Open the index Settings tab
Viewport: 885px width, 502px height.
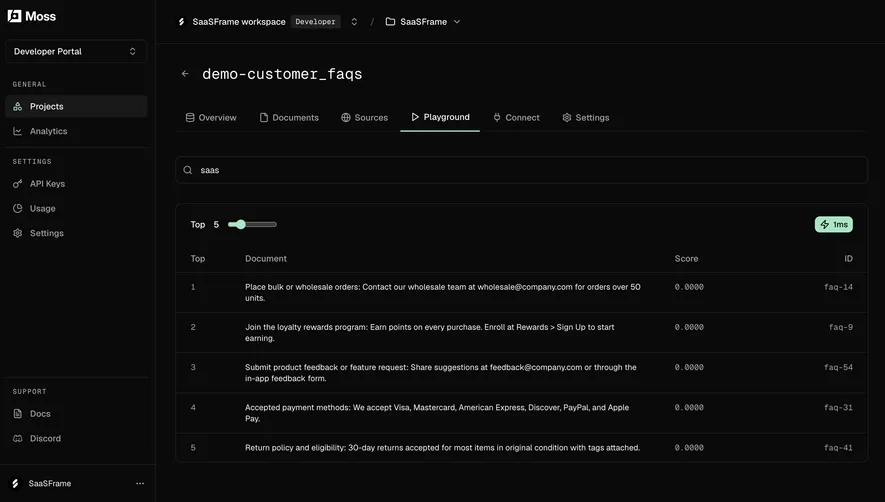[x=586, y=117]
